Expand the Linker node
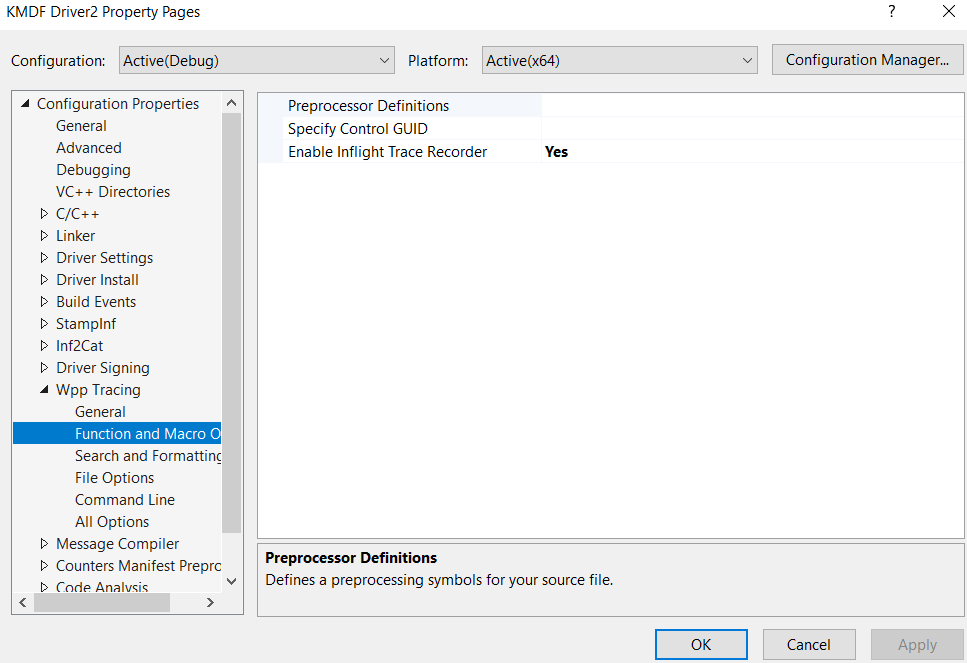The image size is (967, 663). [x=45, y=235]
